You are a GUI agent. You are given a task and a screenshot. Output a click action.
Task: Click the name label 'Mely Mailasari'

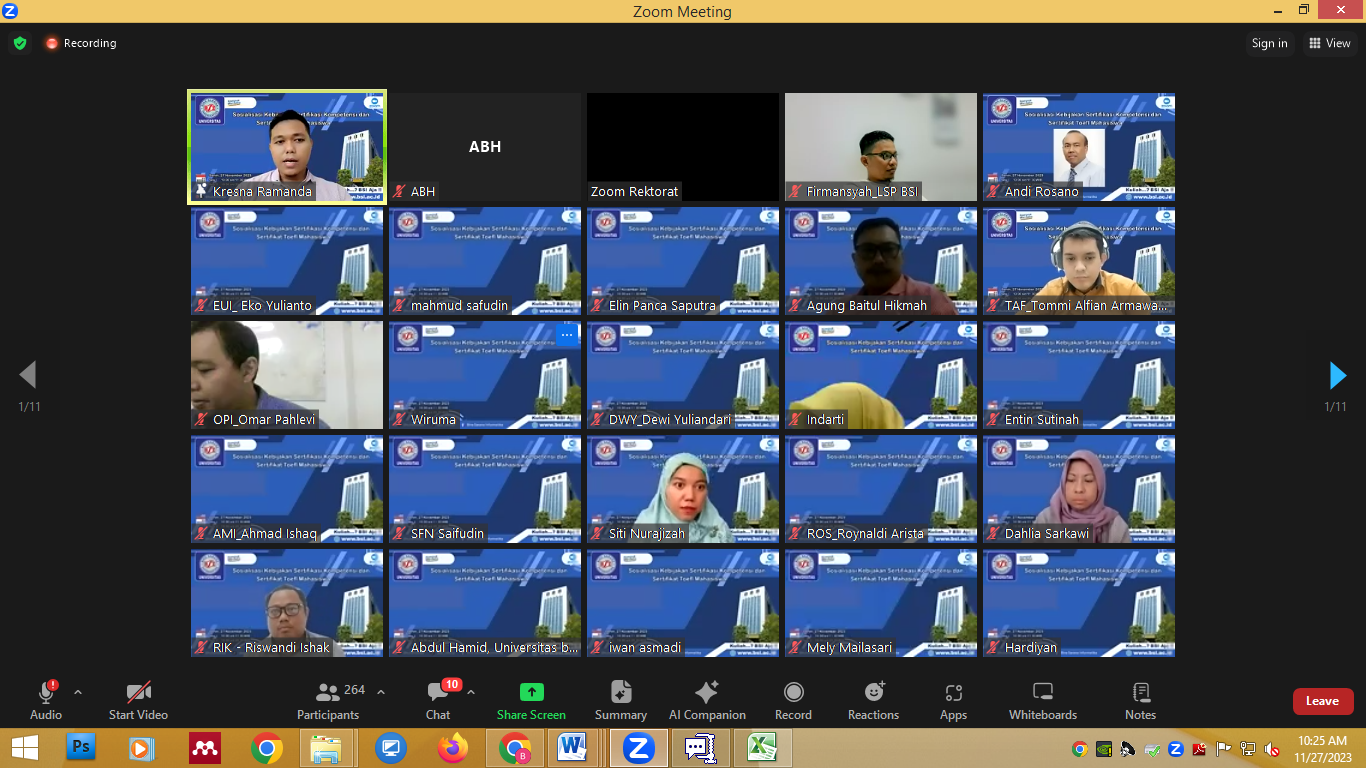[850, 647]
